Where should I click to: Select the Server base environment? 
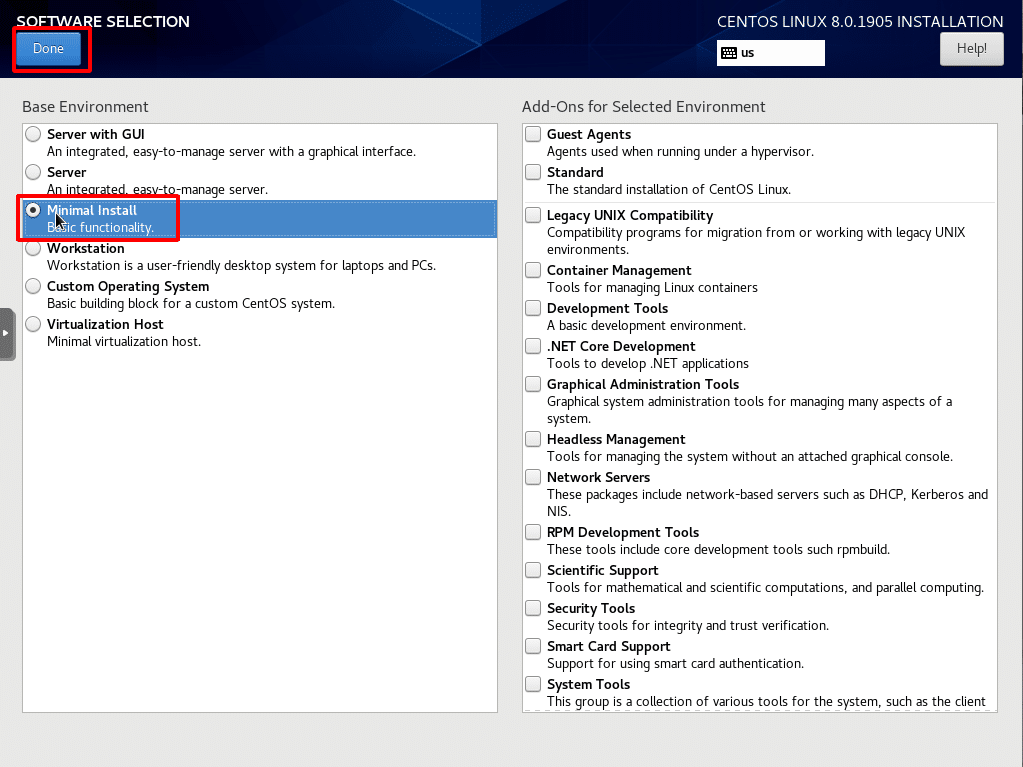coord(33,172)
